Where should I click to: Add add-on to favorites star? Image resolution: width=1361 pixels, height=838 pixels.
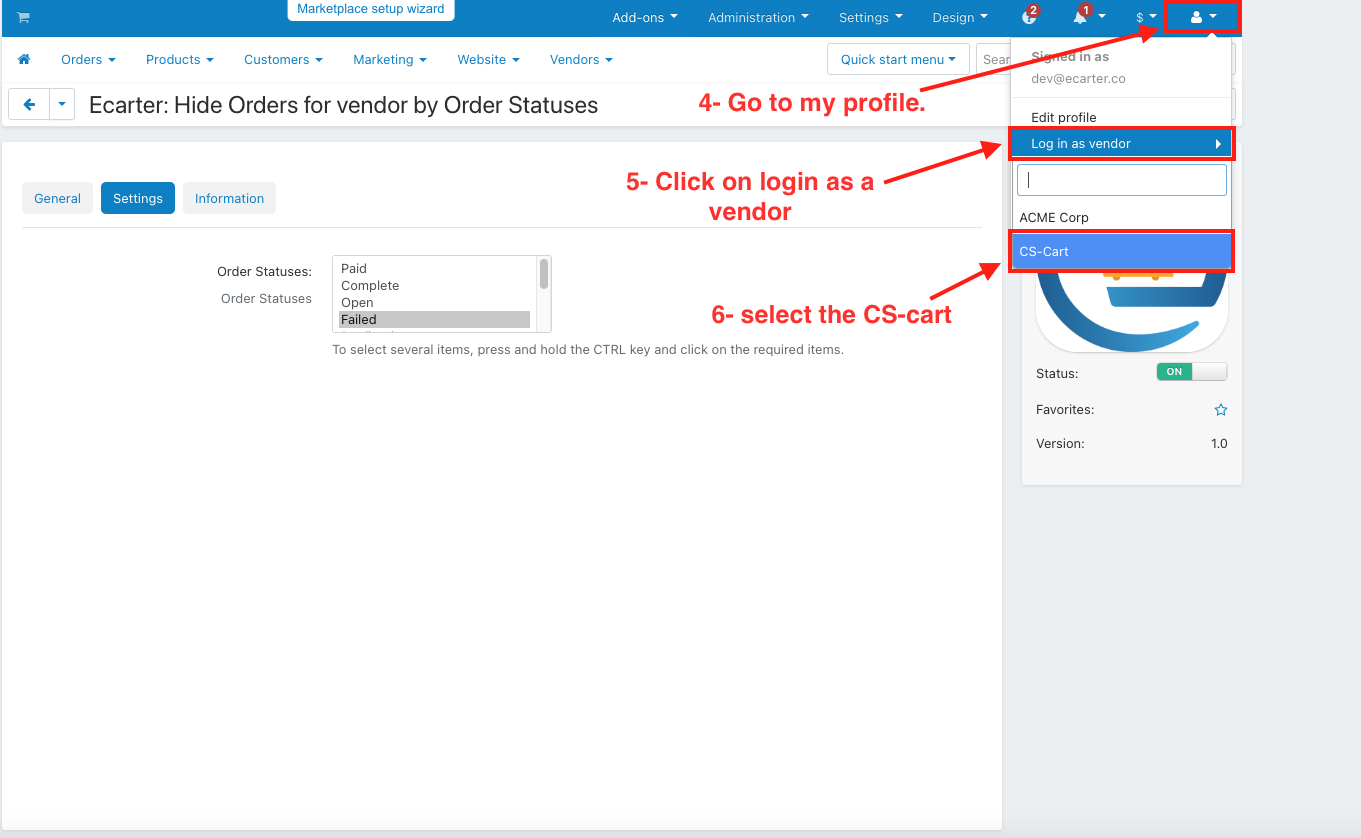[1220, 410]
